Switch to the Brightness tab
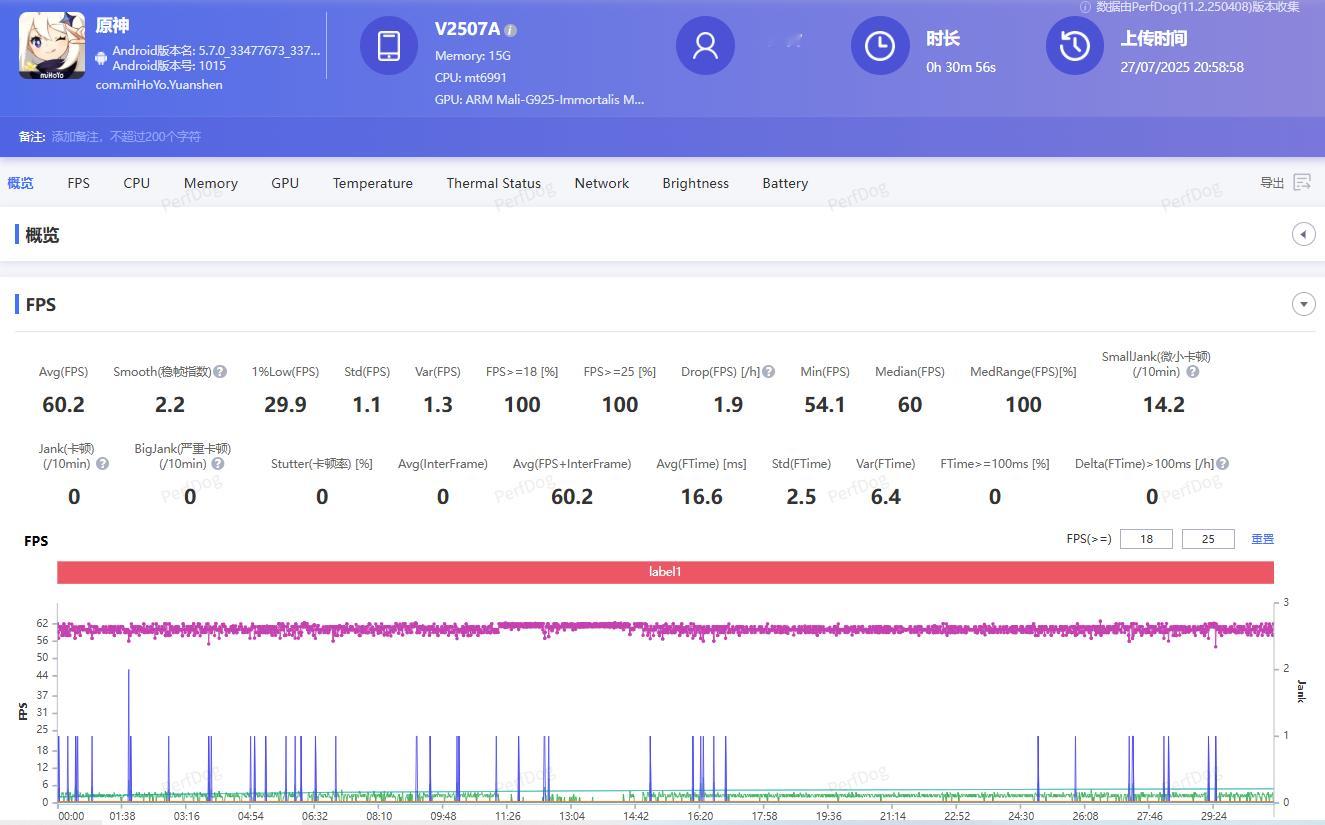 pyautogui.click(x=695, y=183)
